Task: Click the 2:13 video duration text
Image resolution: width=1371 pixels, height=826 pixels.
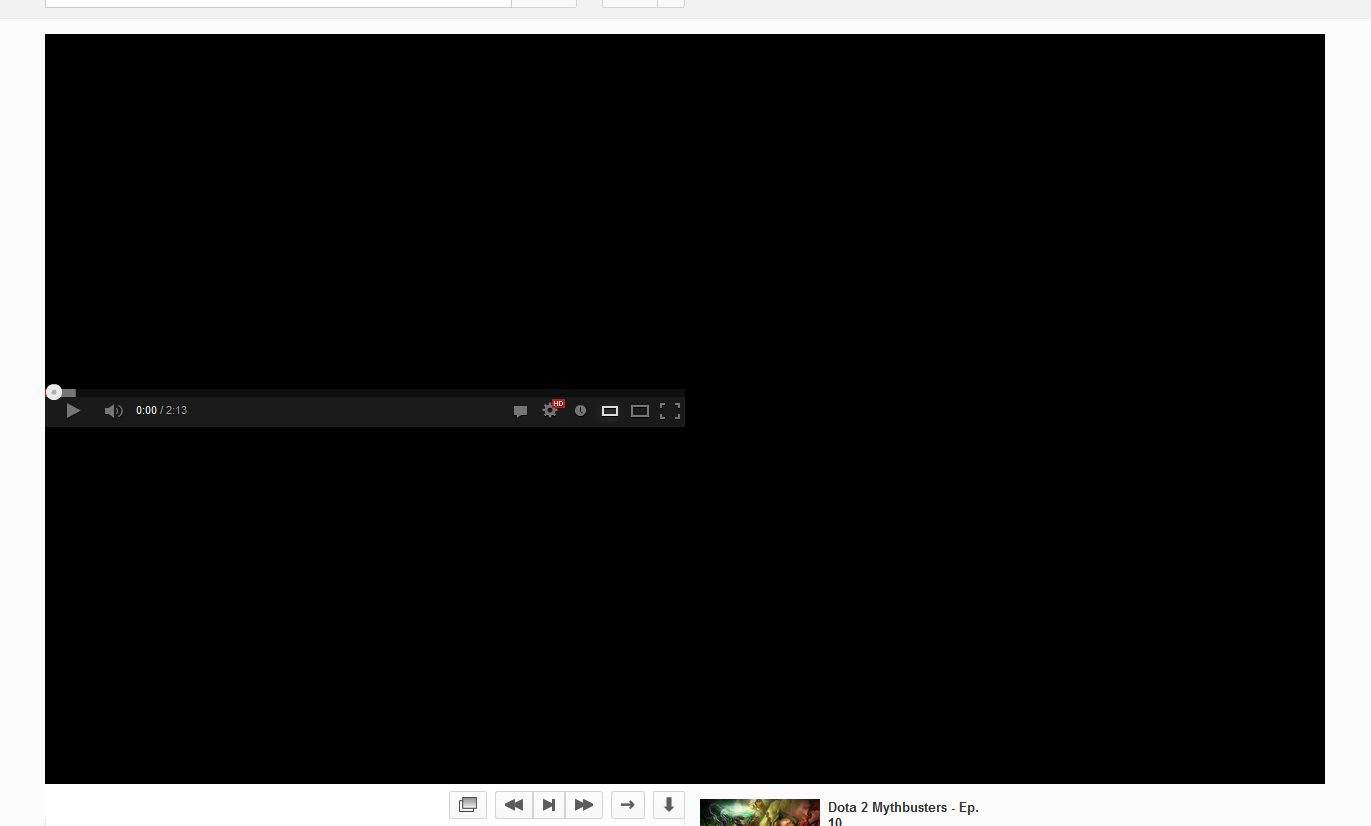Action: (177, 411)
